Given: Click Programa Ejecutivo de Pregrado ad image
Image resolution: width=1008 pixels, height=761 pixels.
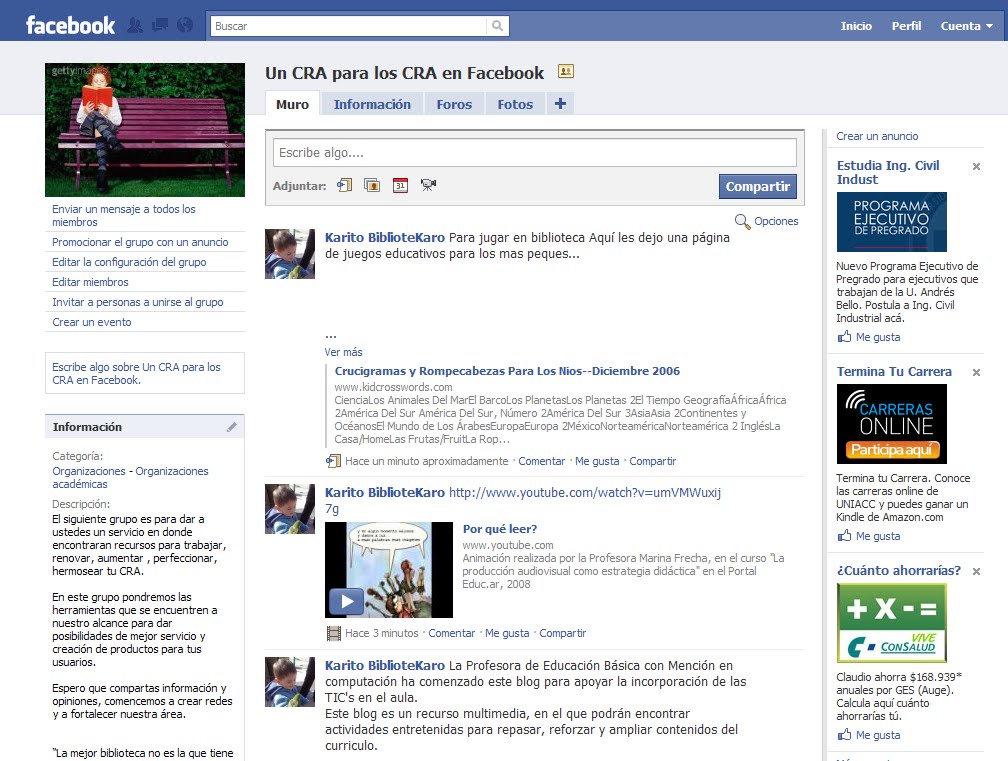Looking at the screenshot, I should pos(892,222).
